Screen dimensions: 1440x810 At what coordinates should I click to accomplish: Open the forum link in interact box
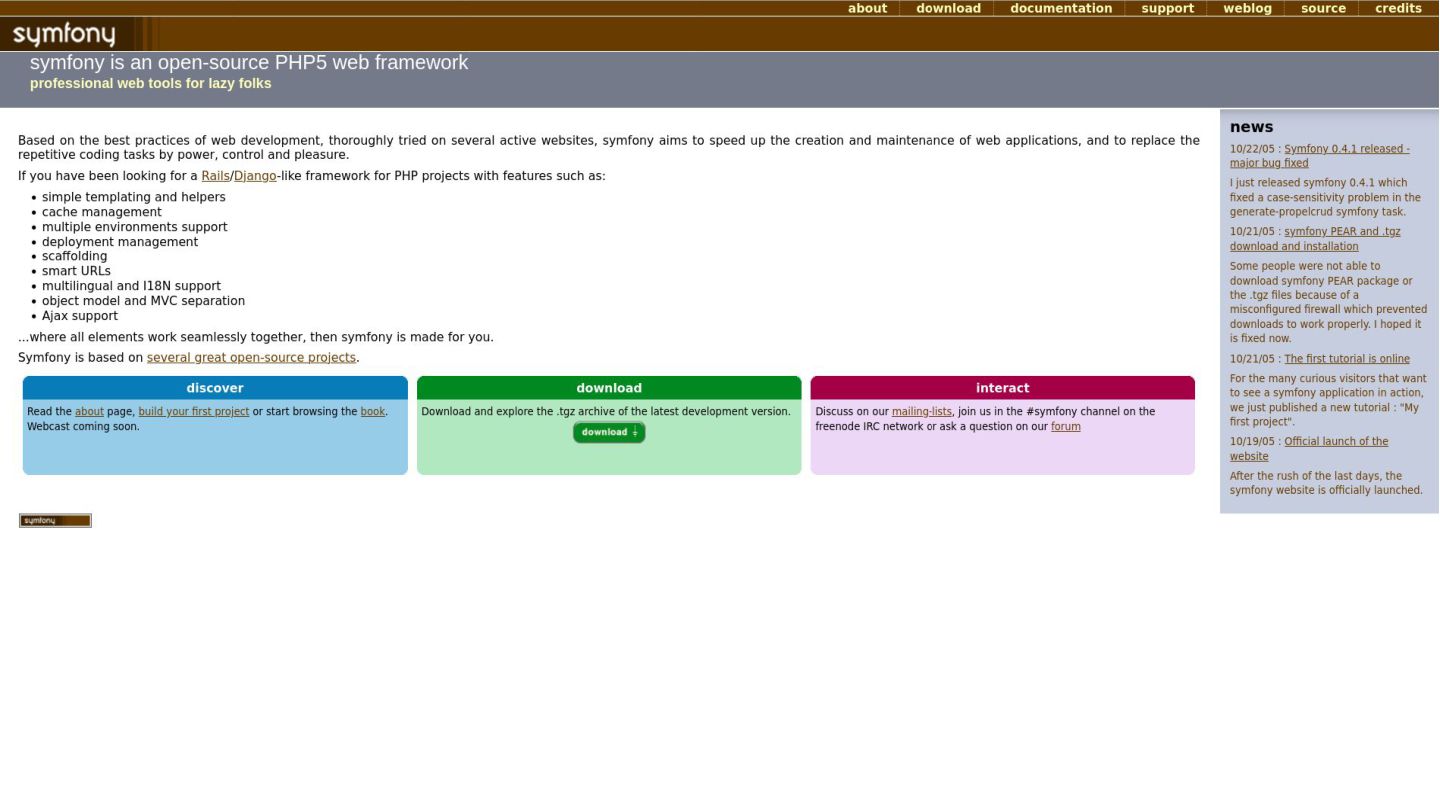tap(1065, 427)
